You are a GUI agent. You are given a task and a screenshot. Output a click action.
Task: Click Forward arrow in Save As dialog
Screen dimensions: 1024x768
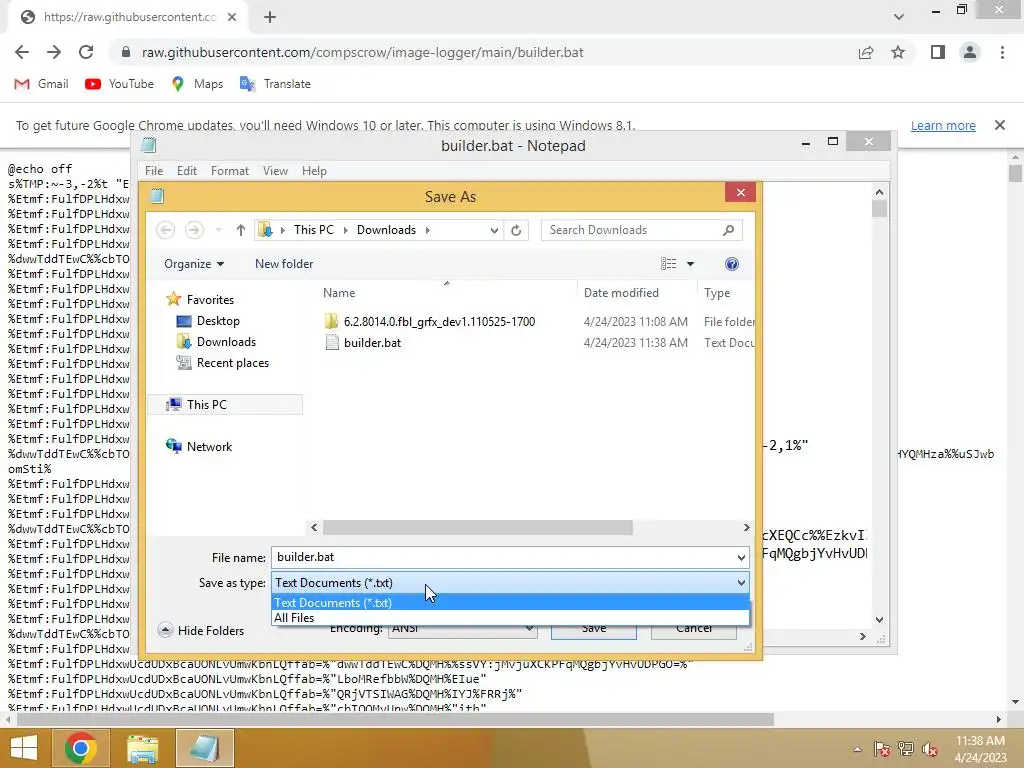[x=194, y=230]
